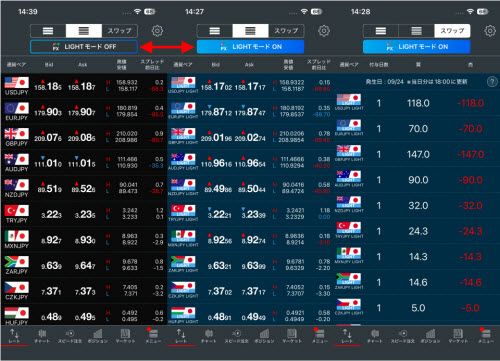This screenshot has height=361, width=500.
Task: Open メニュー in left screen's bottom bar
Action: point(153,336)
